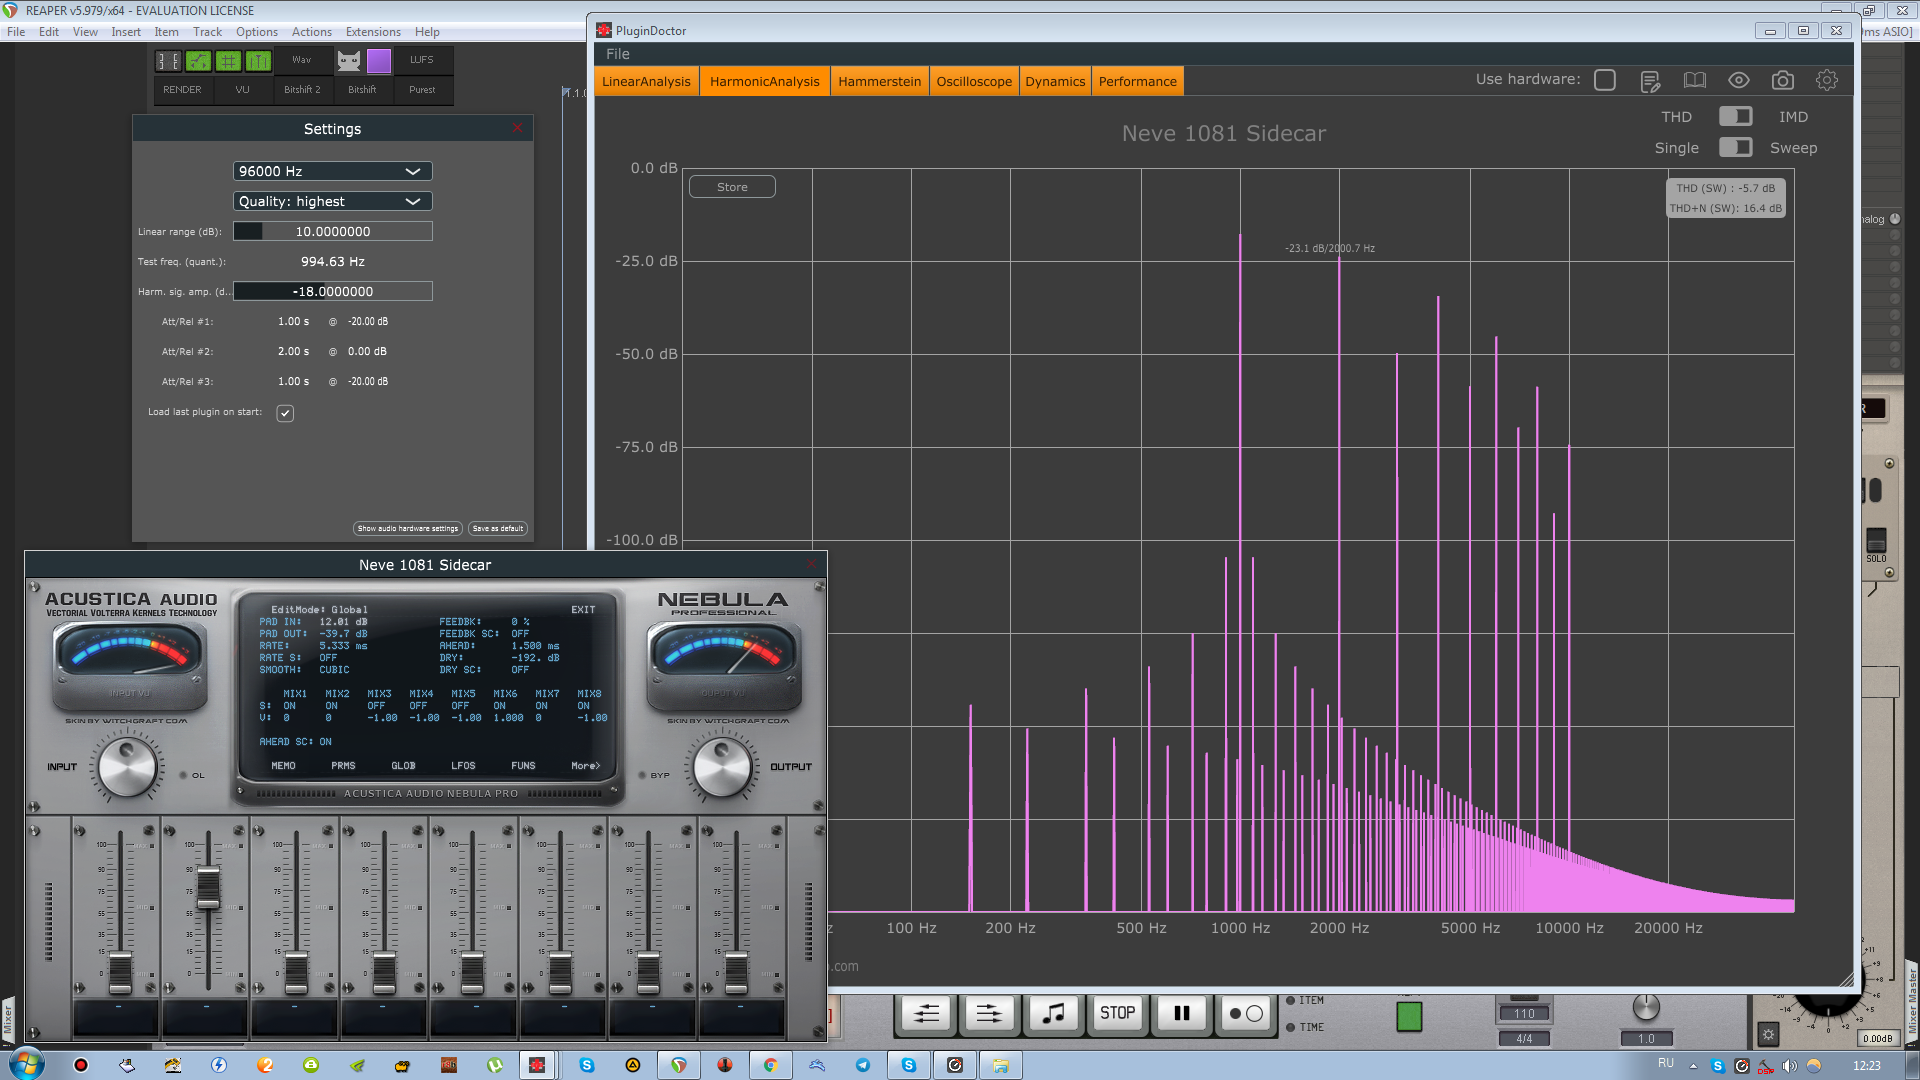
Task: Click EXIT in Nebula display
Action: pyautogui.click(x=583, y=610)
